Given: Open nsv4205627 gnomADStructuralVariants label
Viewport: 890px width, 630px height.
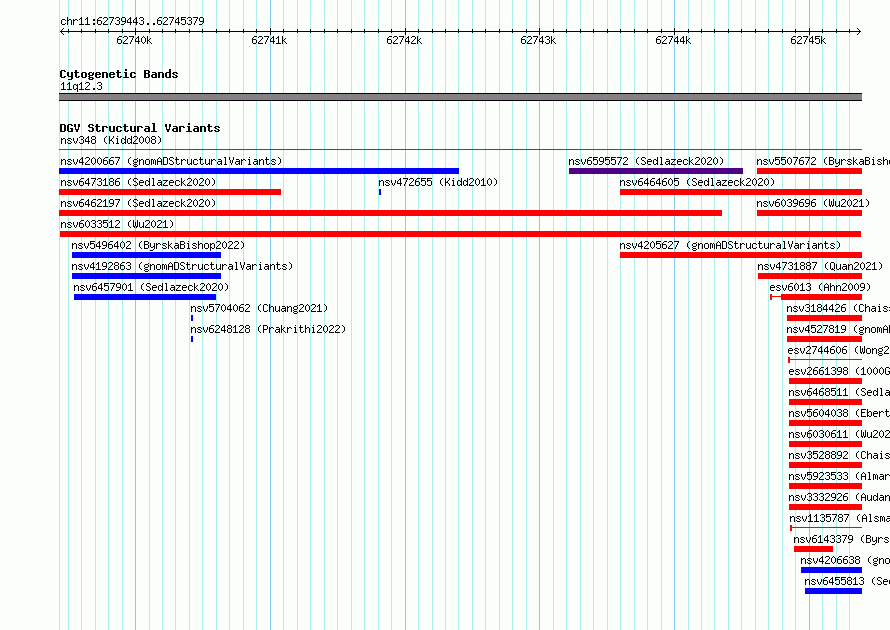Looking at the screenshot, I should 731,245.
